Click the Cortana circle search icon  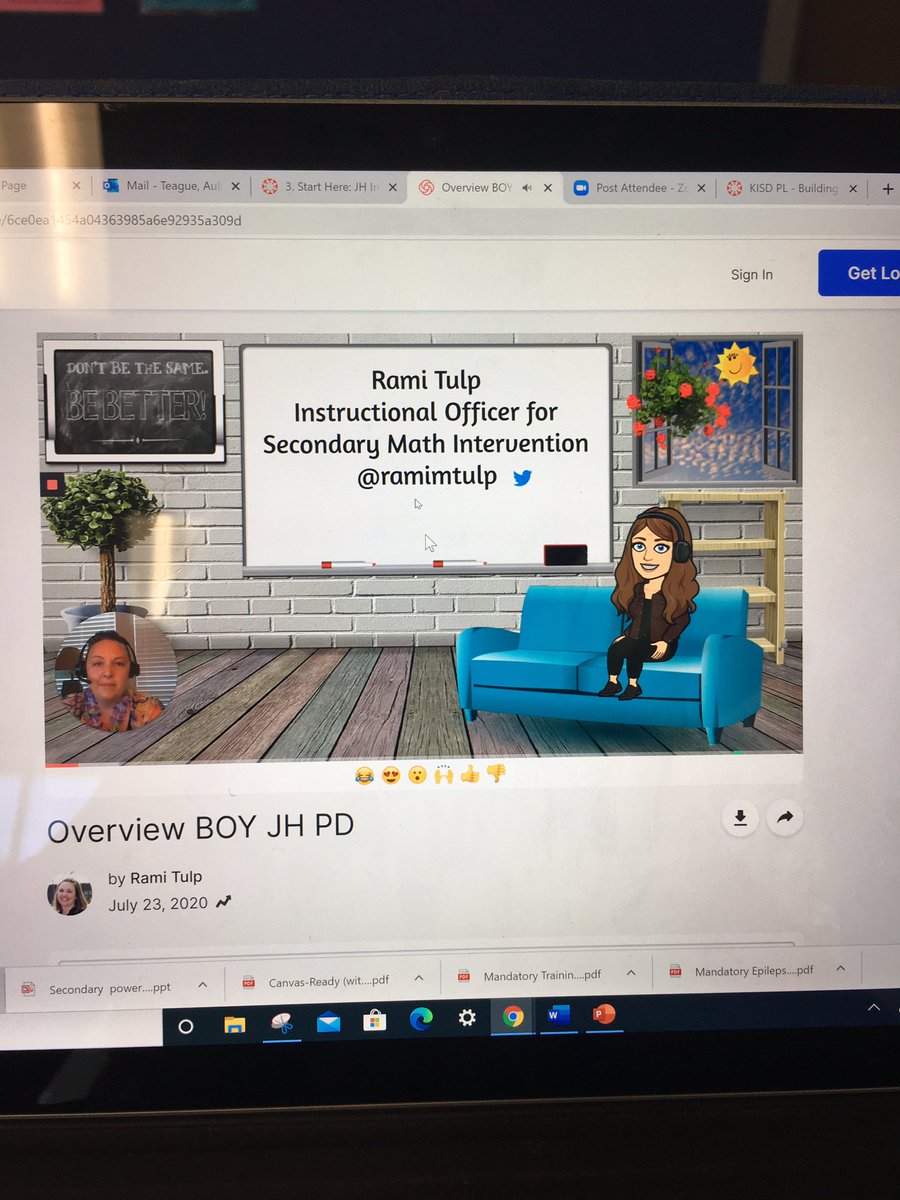[x=185, y=1026]
